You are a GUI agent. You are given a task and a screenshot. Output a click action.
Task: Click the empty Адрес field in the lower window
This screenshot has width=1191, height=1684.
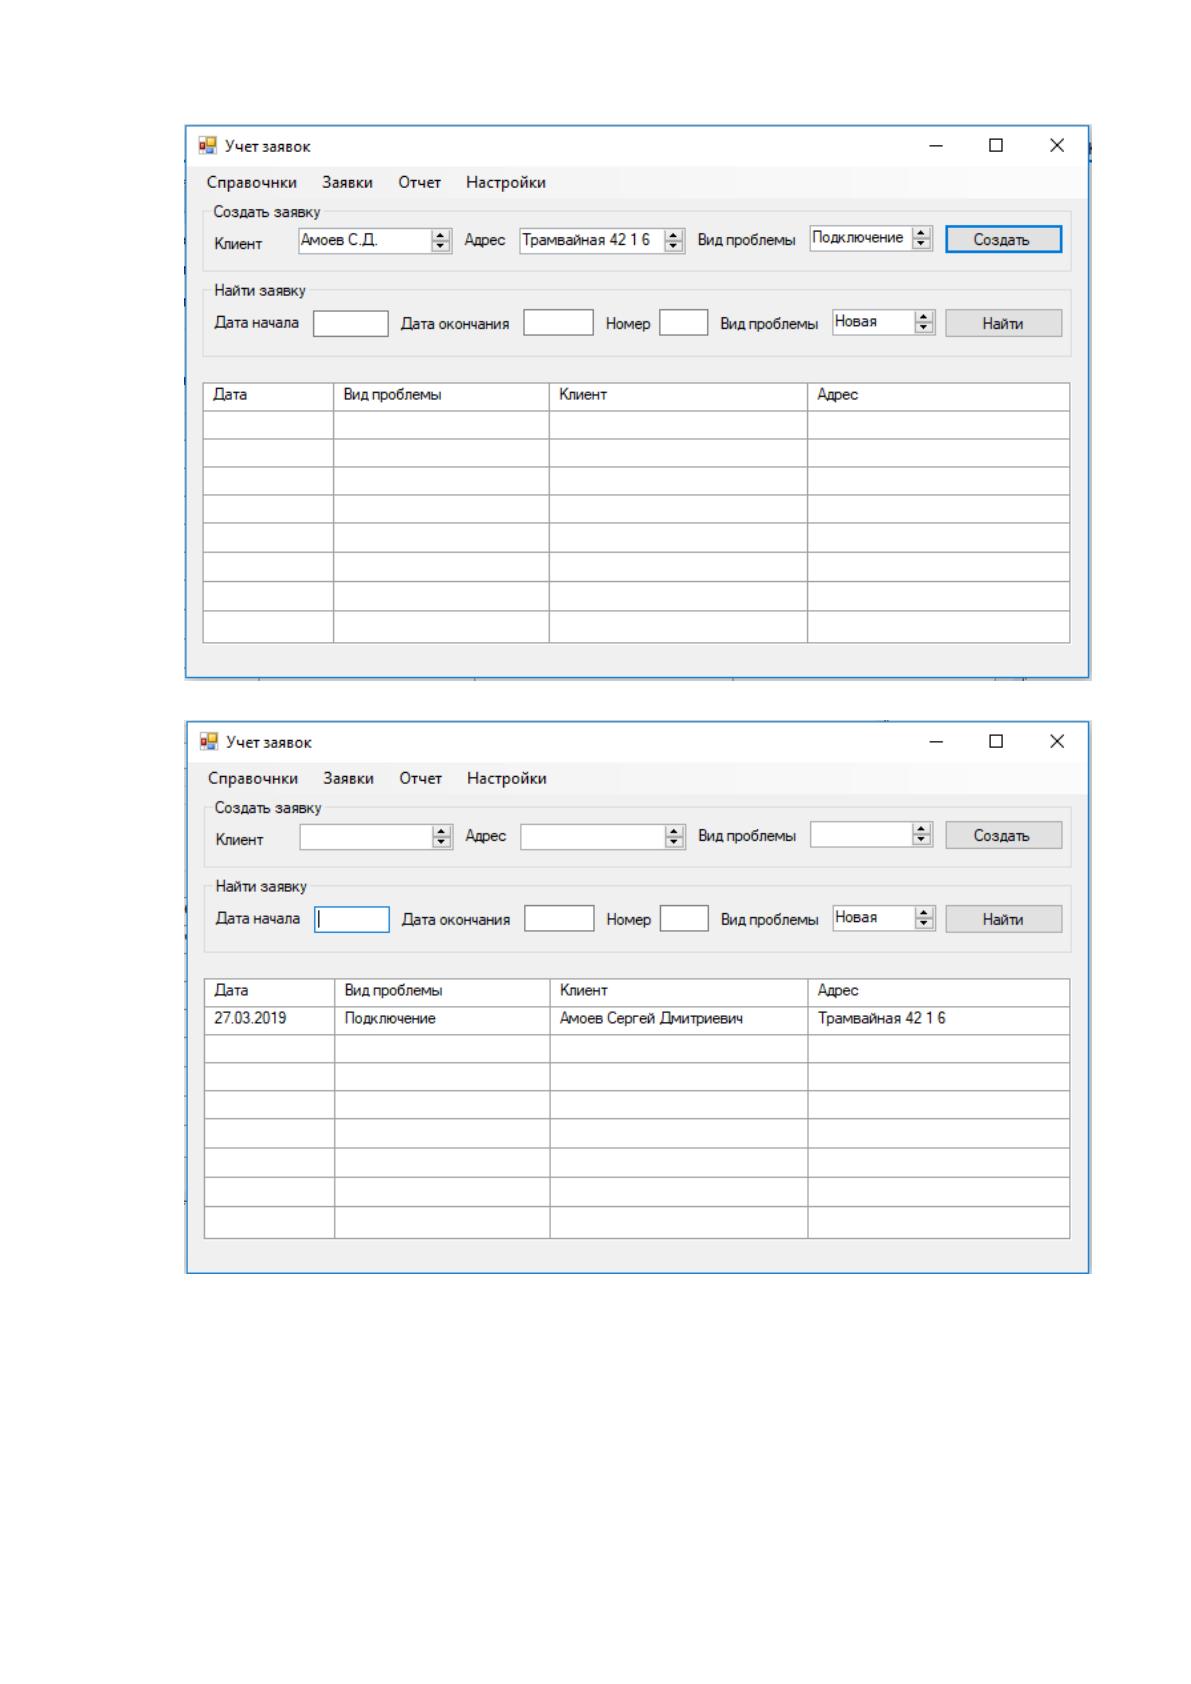[593, 836]
